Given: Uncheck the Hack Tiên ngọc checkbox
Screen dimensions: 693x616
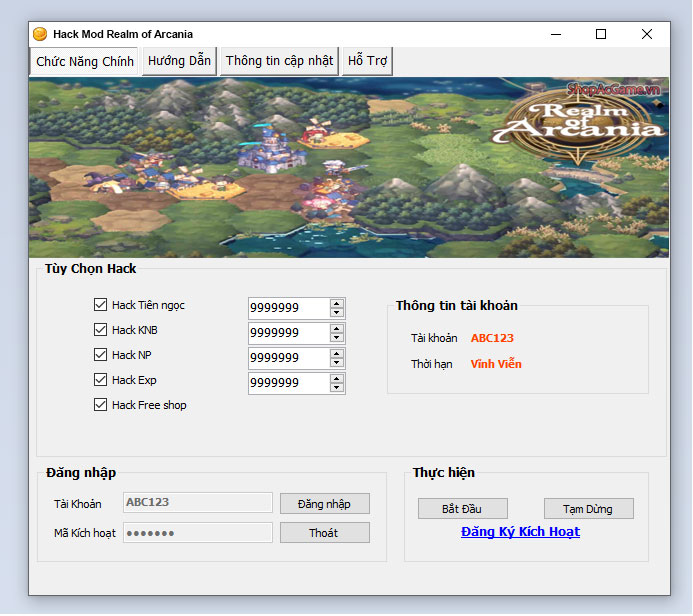Looking at the screenshot, I should pos(100,305).
